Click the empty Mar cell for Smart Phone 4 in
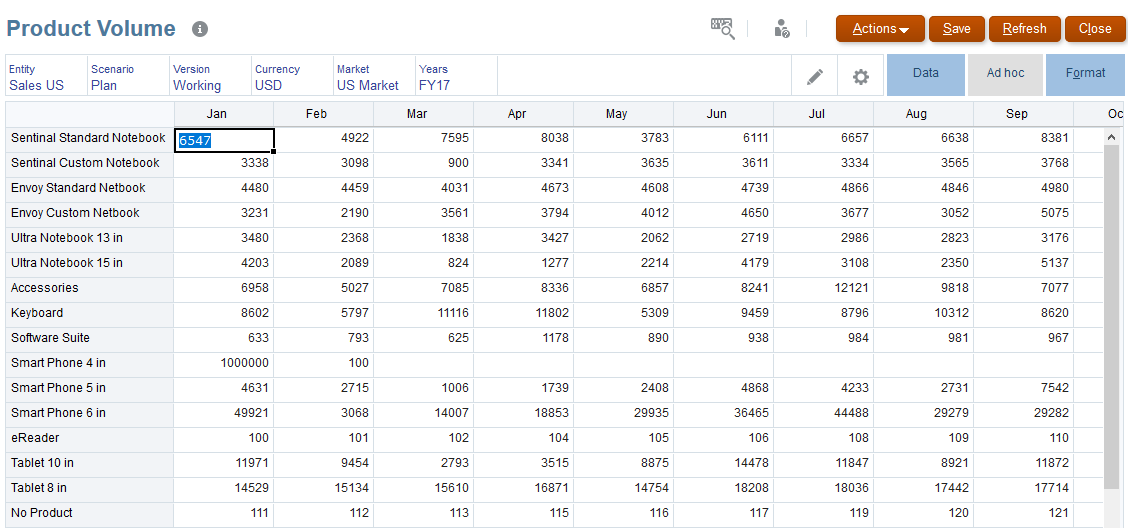Image resolution: width=1131 pixels, height=528 pixels. (x=423, y=363)
